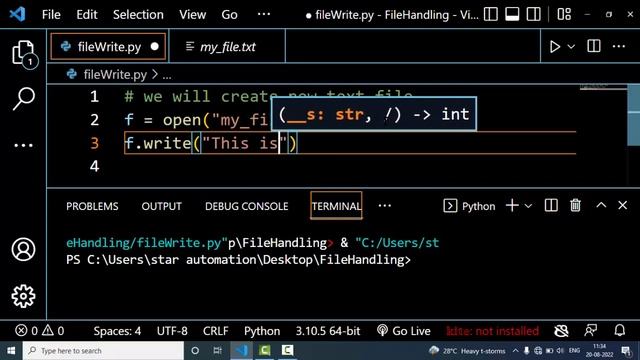Open the Manage settings gear icon
Screen dimensions: 640x360
[23, 296]
